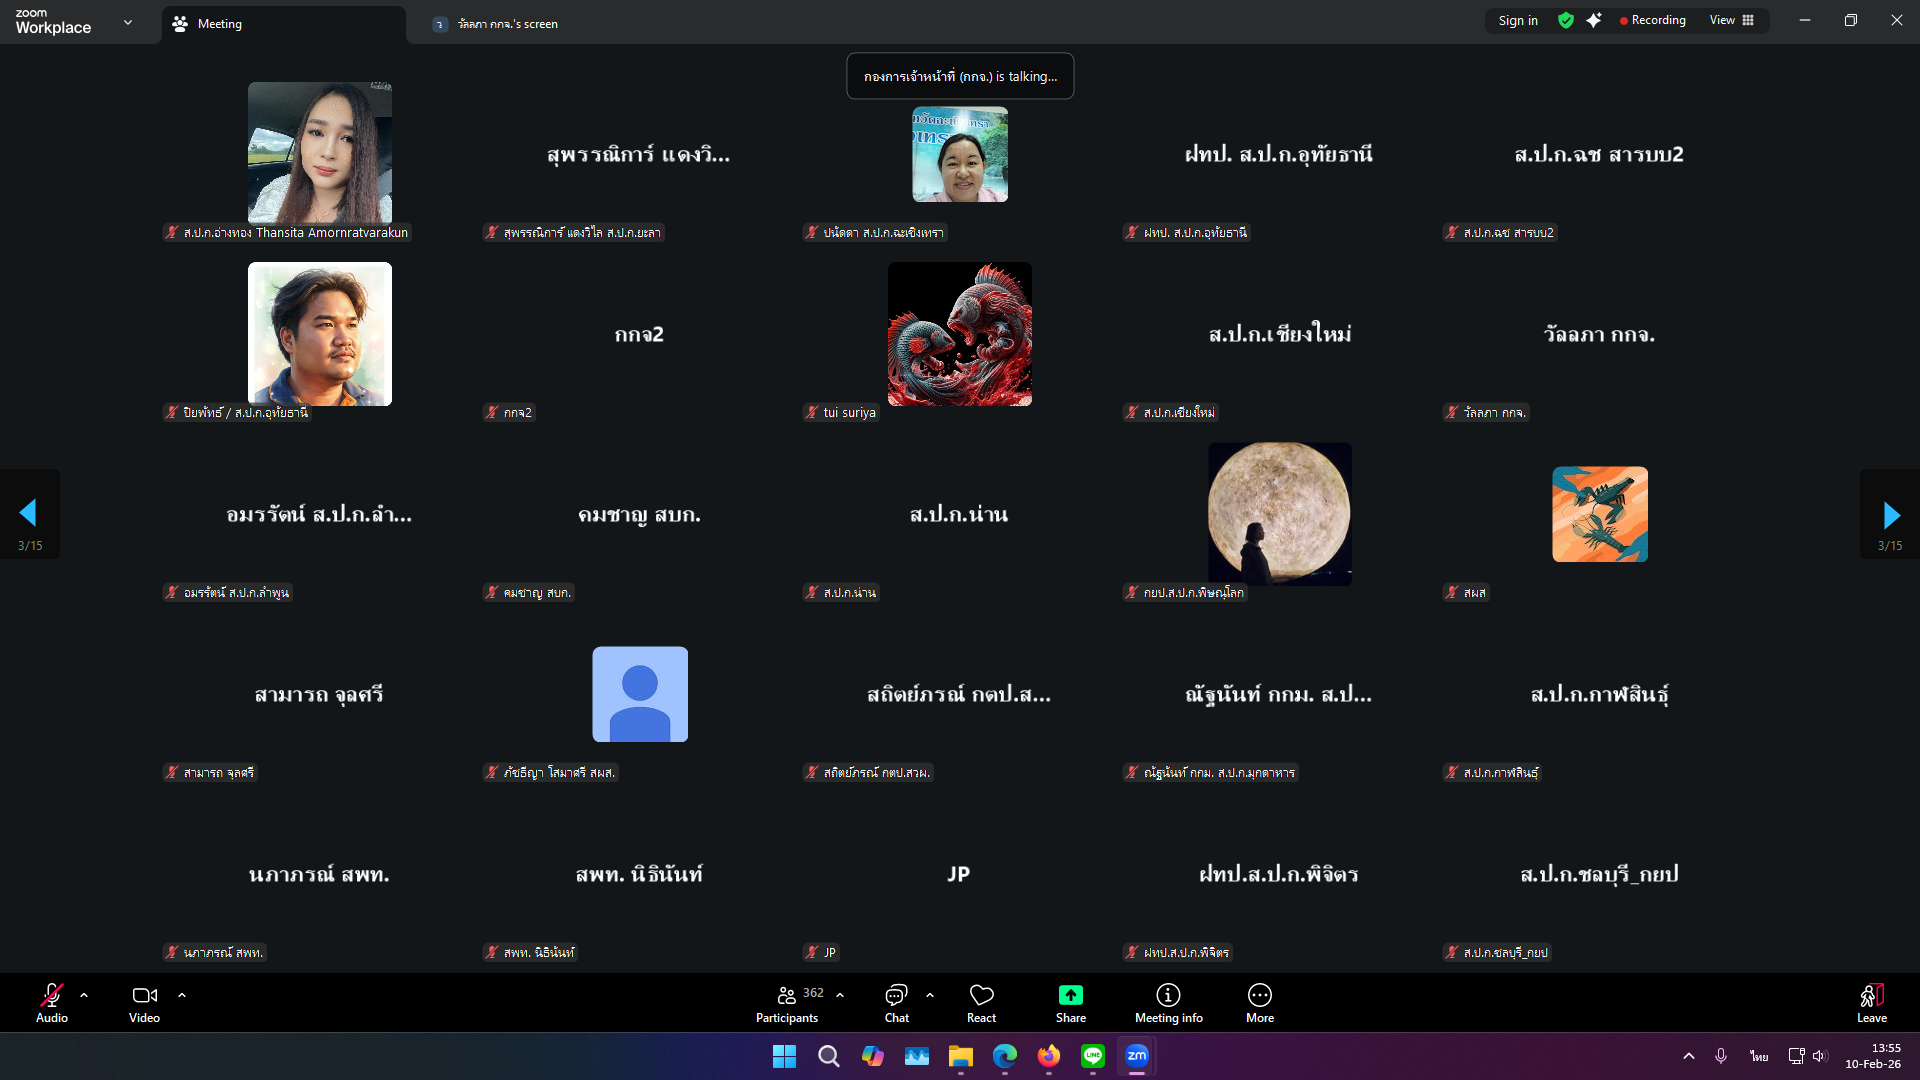Open the More options menu
Viewport: 1920px width, 1080px height.
(x=1259, y=995)
